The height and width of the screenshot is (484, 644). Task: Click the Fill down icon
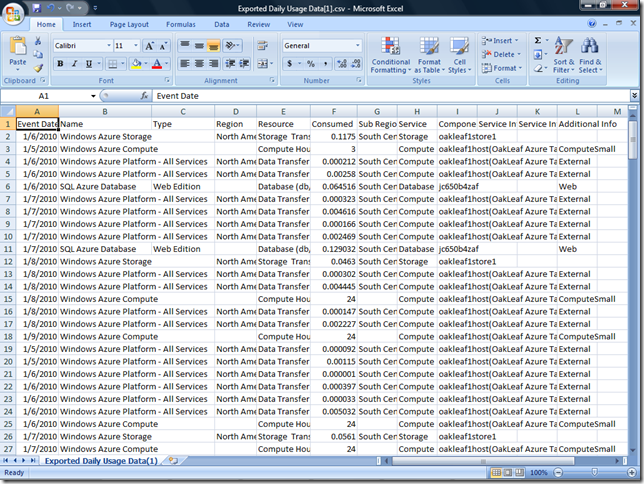pyautogui.click(x=538, y=54)
